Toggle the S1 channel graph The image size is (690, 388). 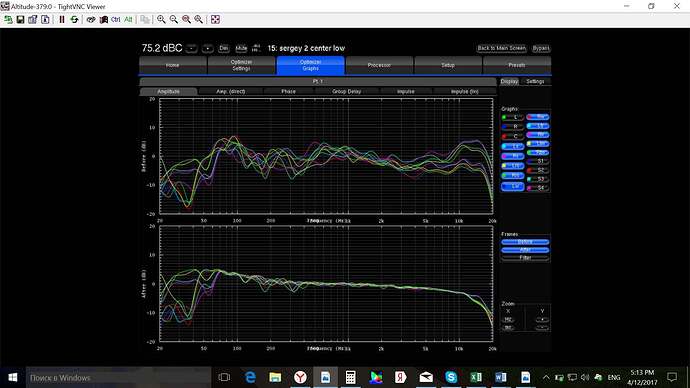pyautogui.click(x=538, y=161)
